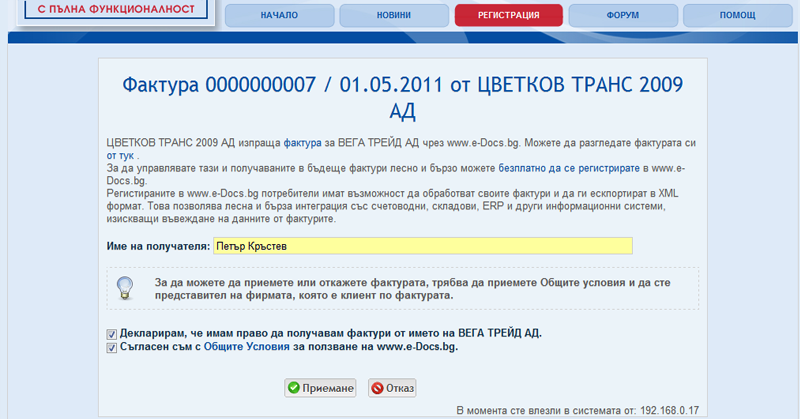Focus the 'Име на получателя' input field

pos(423,246)
